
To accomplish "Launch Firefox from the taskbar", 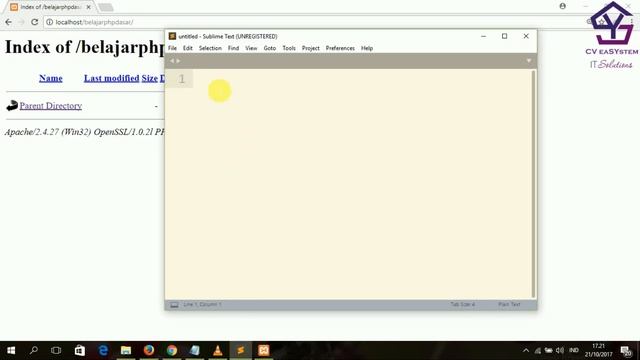I will tap(149, 351).
